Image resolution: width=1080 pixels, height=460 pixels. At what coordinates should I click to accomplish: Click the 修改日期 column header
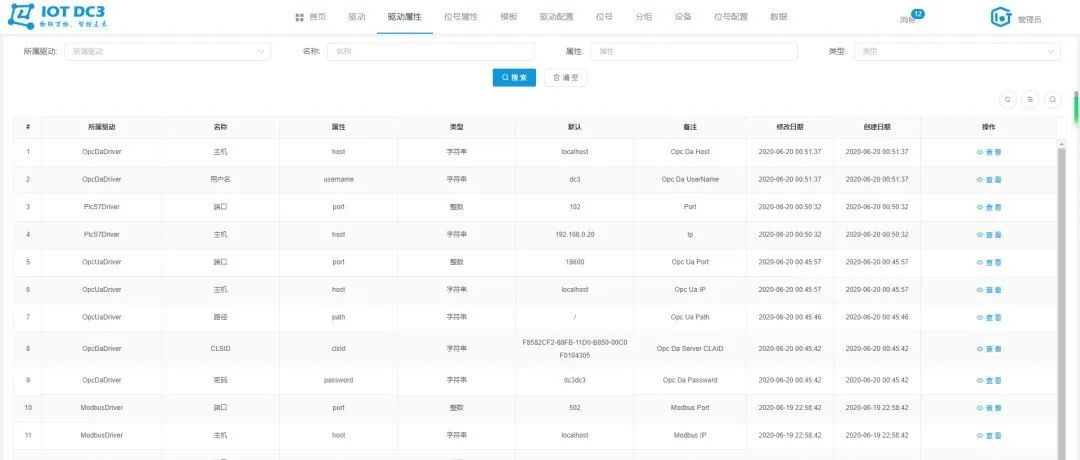point(789,127)
